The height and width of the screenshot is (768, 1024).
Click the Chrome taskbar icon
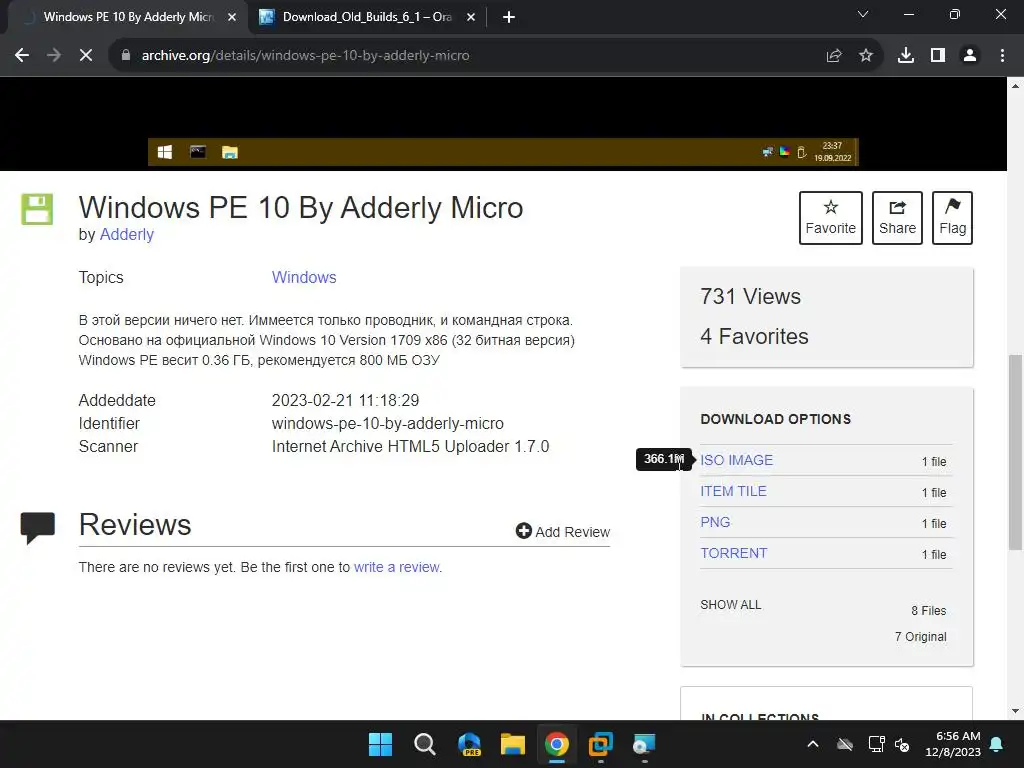pos(557,744)
